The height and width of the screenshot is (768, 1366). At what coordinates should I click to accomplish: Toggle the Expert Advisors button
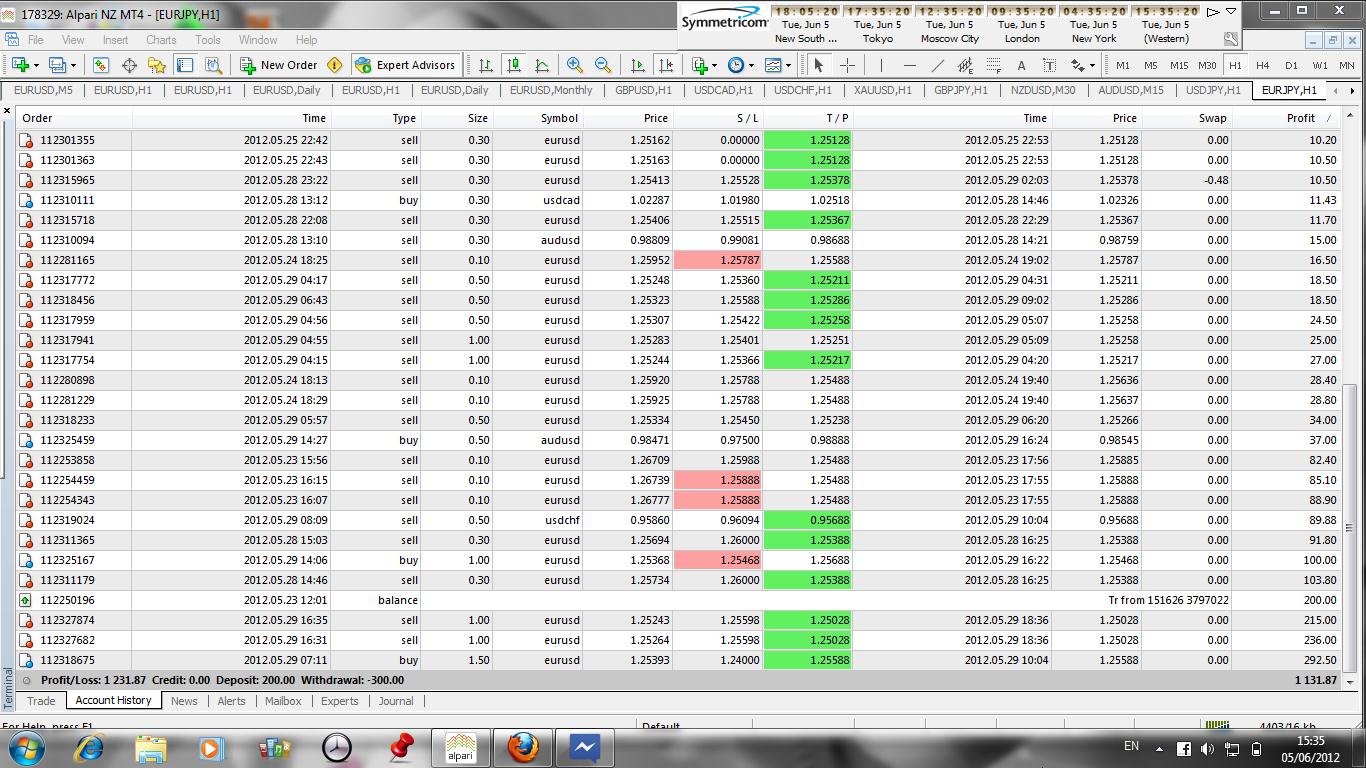point(405,65)
